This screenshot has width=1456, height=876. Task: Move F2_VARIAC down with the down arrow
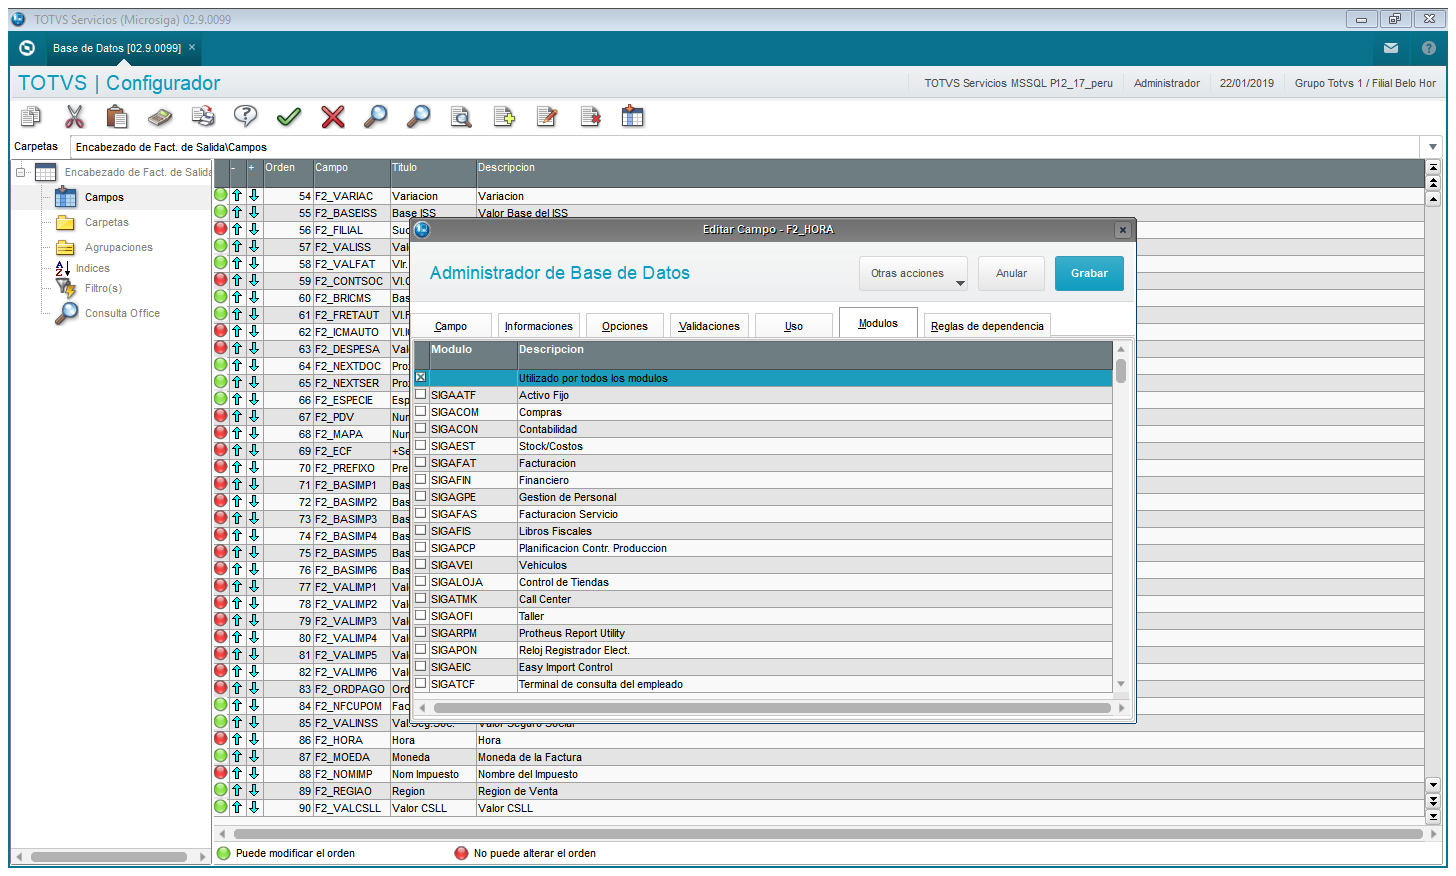(254, 196)
